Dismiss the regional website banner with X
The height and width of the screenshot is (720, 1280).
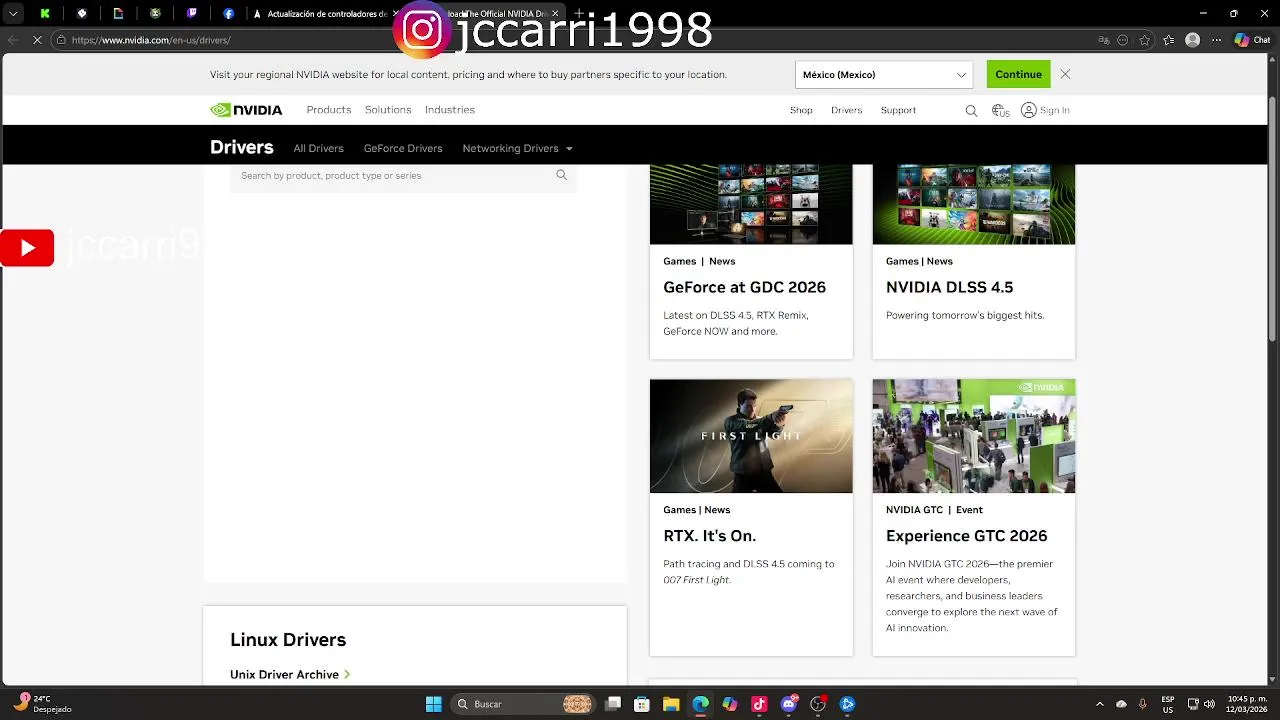pyautogui.click(x=1065, y=74)
